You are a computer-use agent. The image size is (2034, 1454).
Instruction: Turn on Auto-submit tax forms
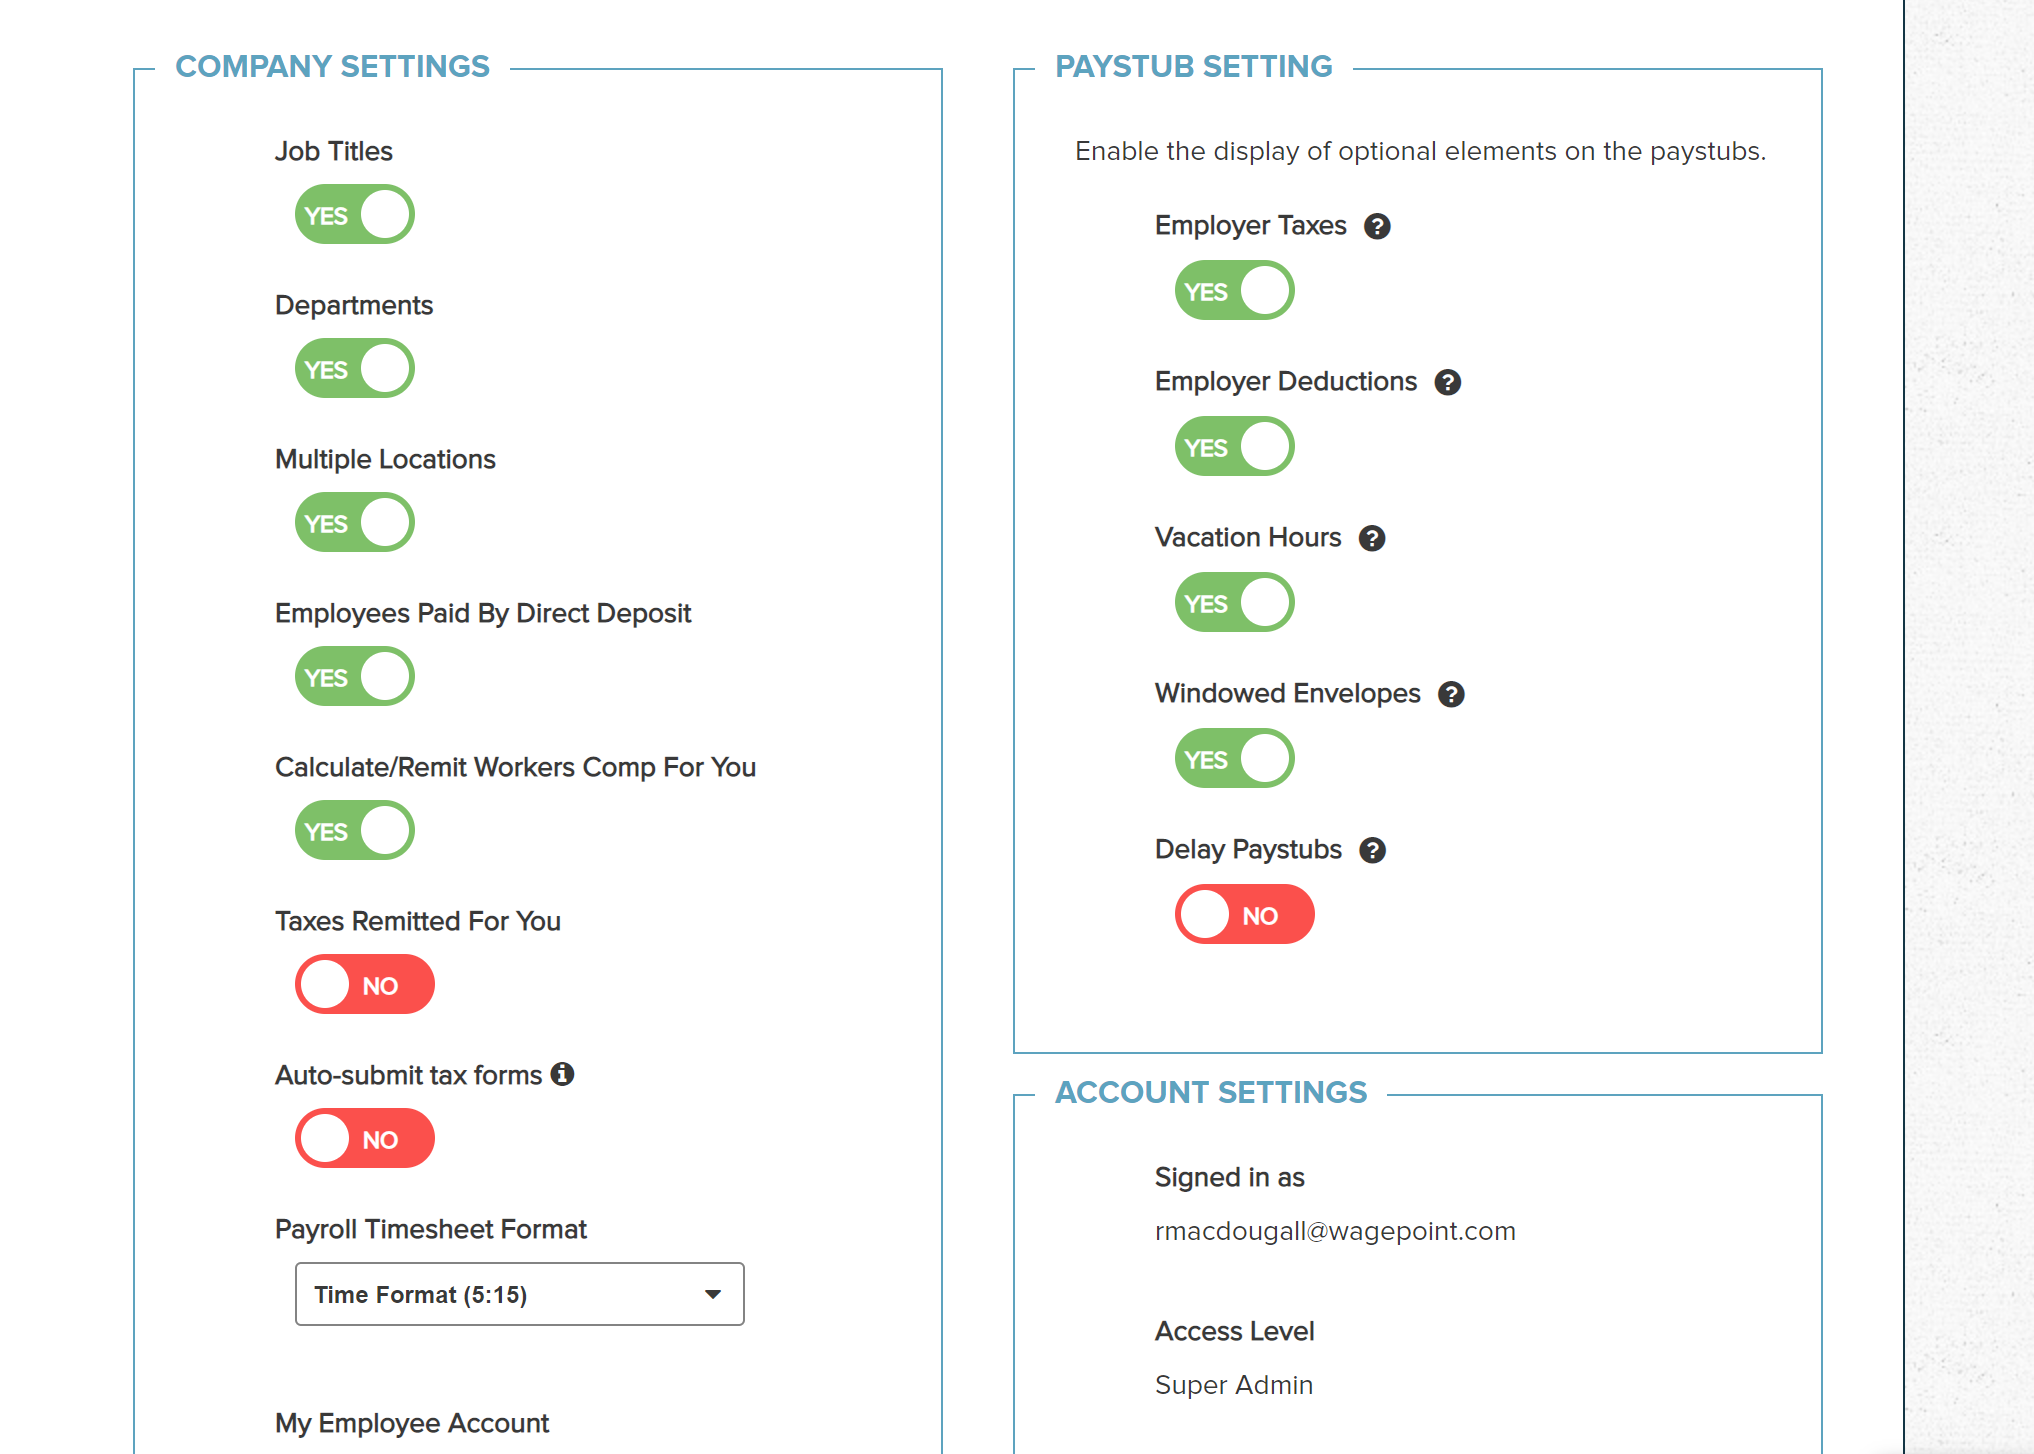coord(365,1139)
